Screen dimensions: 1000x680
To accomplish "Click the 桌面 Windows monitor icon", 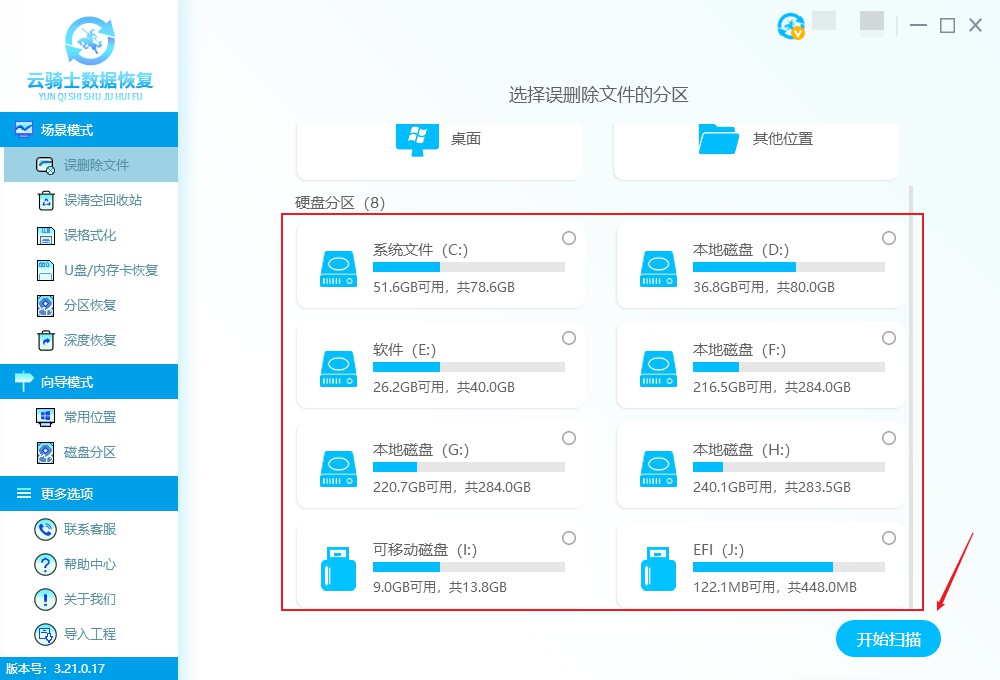I will pyautogui.click(x=417, y=139).
